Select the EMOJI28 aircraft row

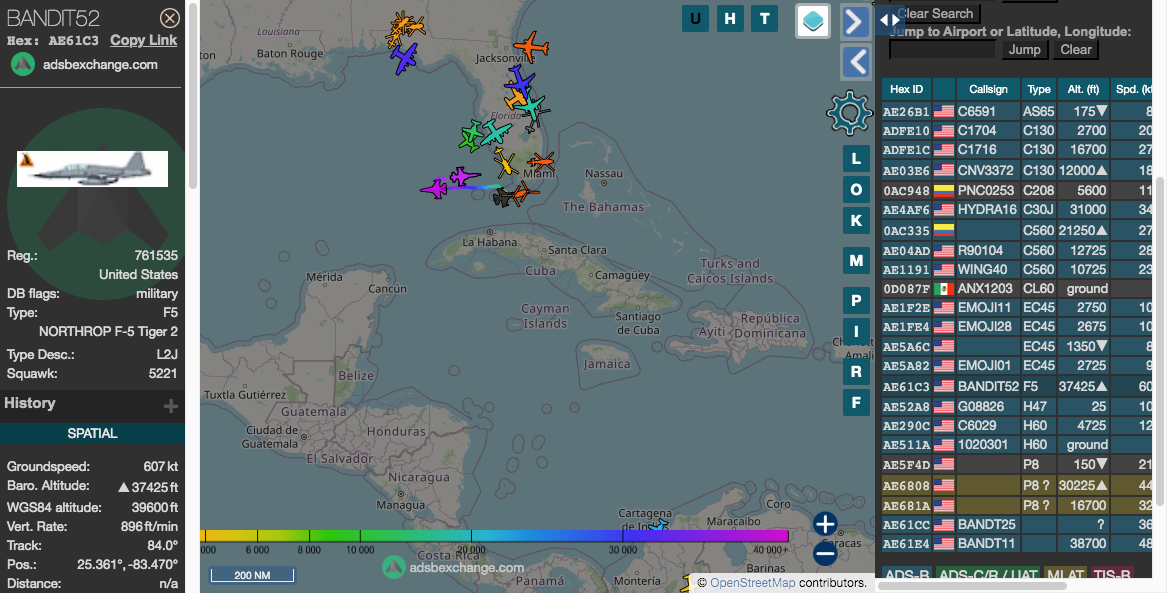click(x=1017, y=327)
